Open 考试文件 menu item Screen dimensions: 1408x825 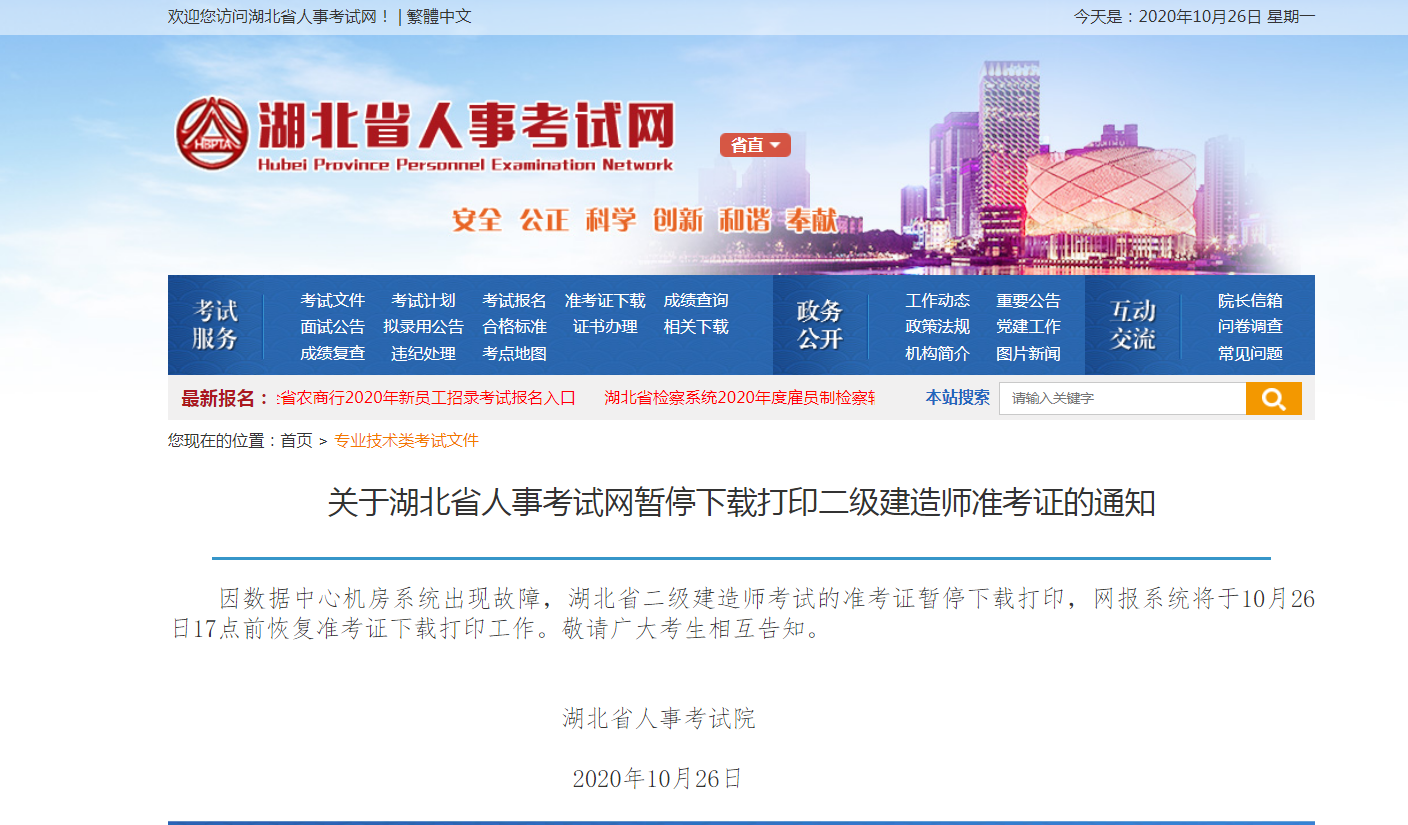pos(333,300)
